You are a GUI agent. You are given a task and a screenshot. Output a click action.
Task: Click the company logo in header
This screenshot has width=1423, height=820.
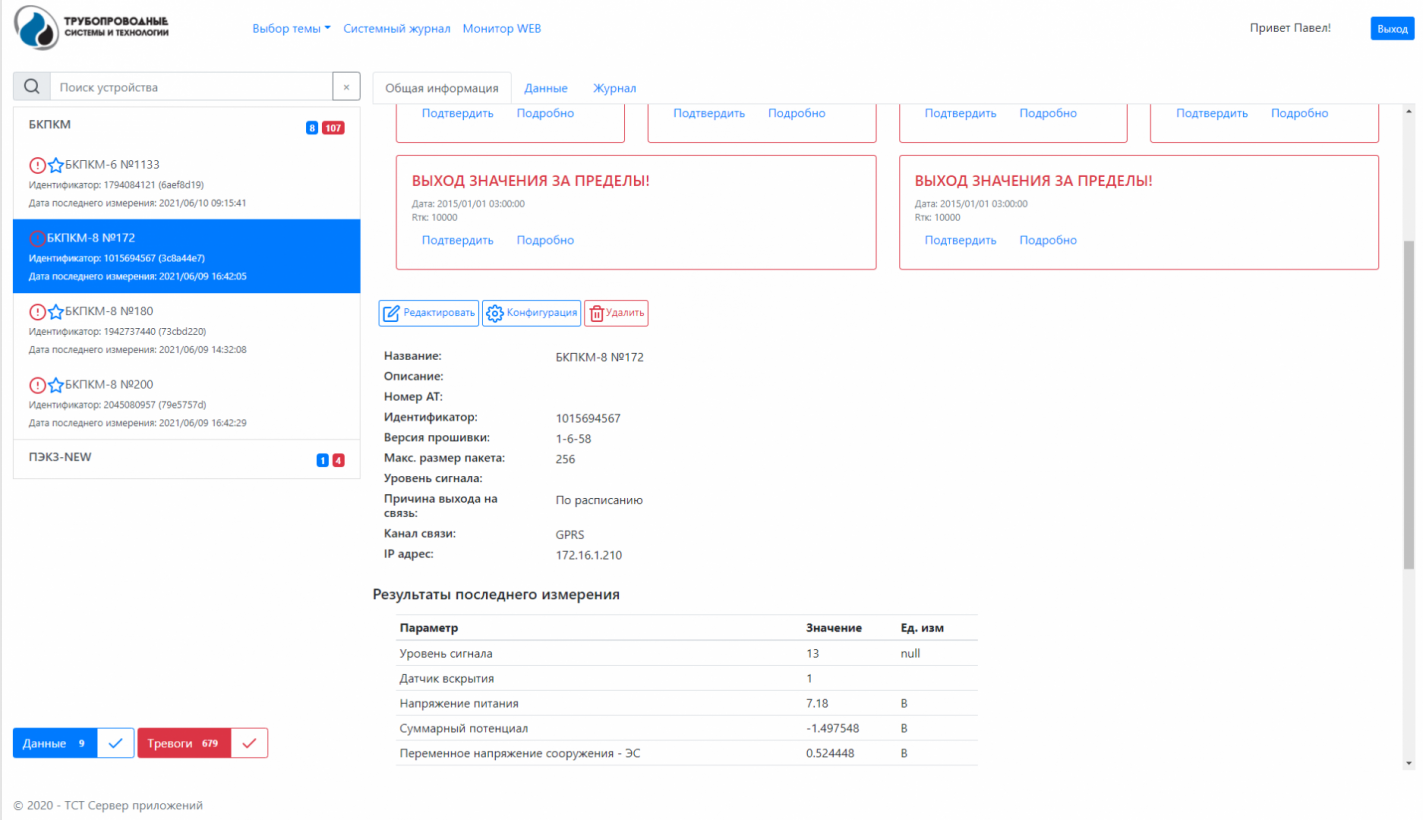click(92, 28)
